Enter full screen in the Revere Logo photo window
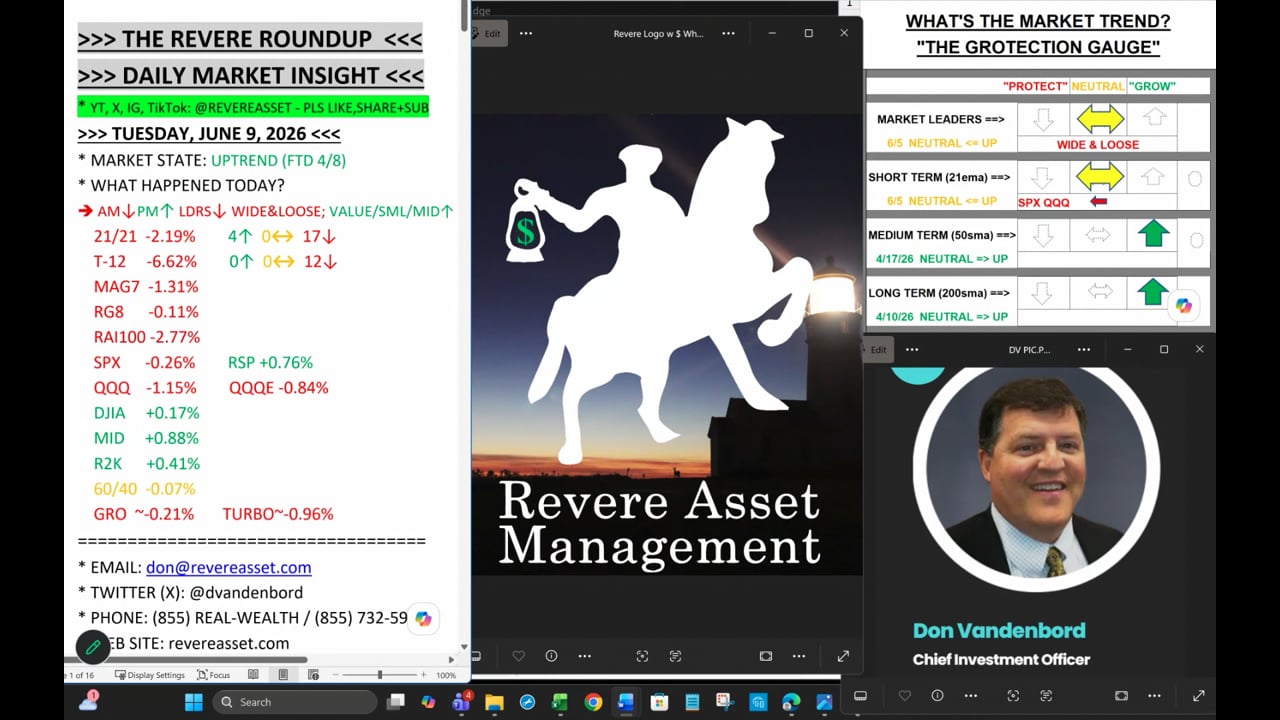The image size is (1280, 720). 843,656
